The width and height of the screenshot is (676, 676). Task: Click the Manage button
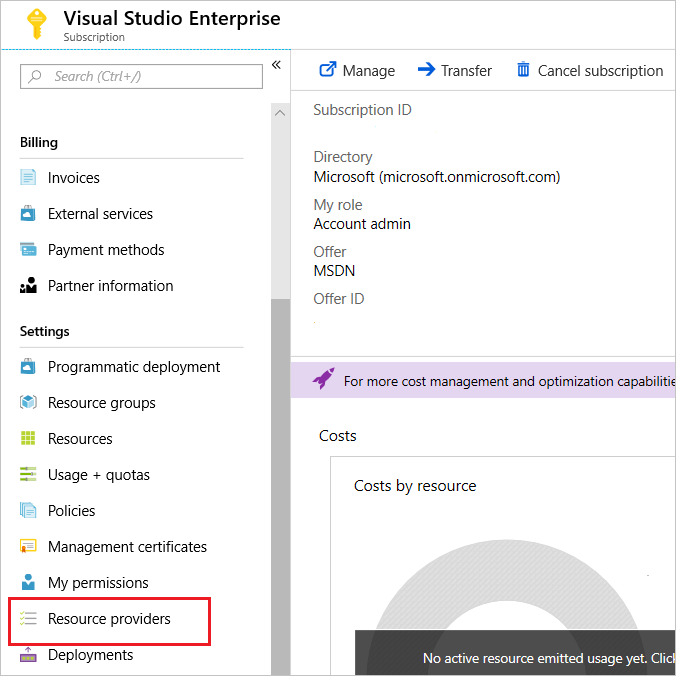click(x=357, y=70)
